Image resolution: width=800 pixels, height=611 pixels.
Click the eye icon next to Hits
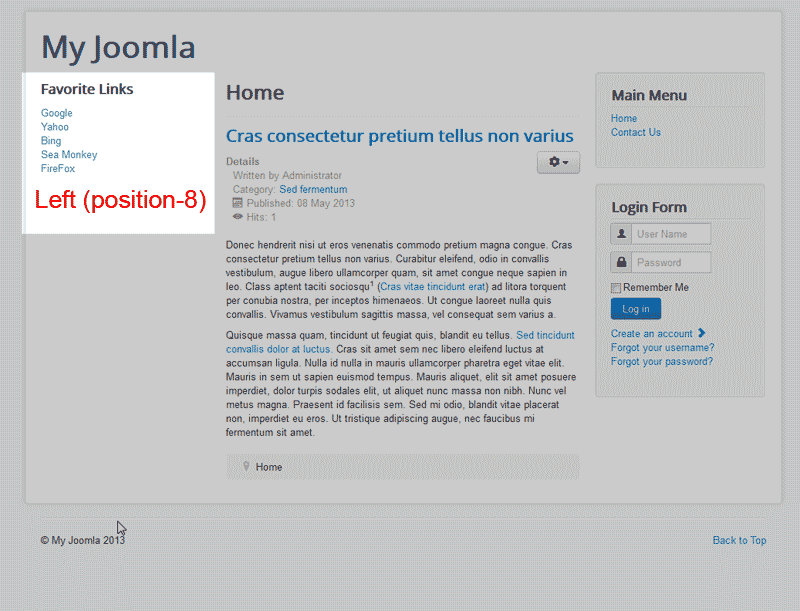point(237,216)
